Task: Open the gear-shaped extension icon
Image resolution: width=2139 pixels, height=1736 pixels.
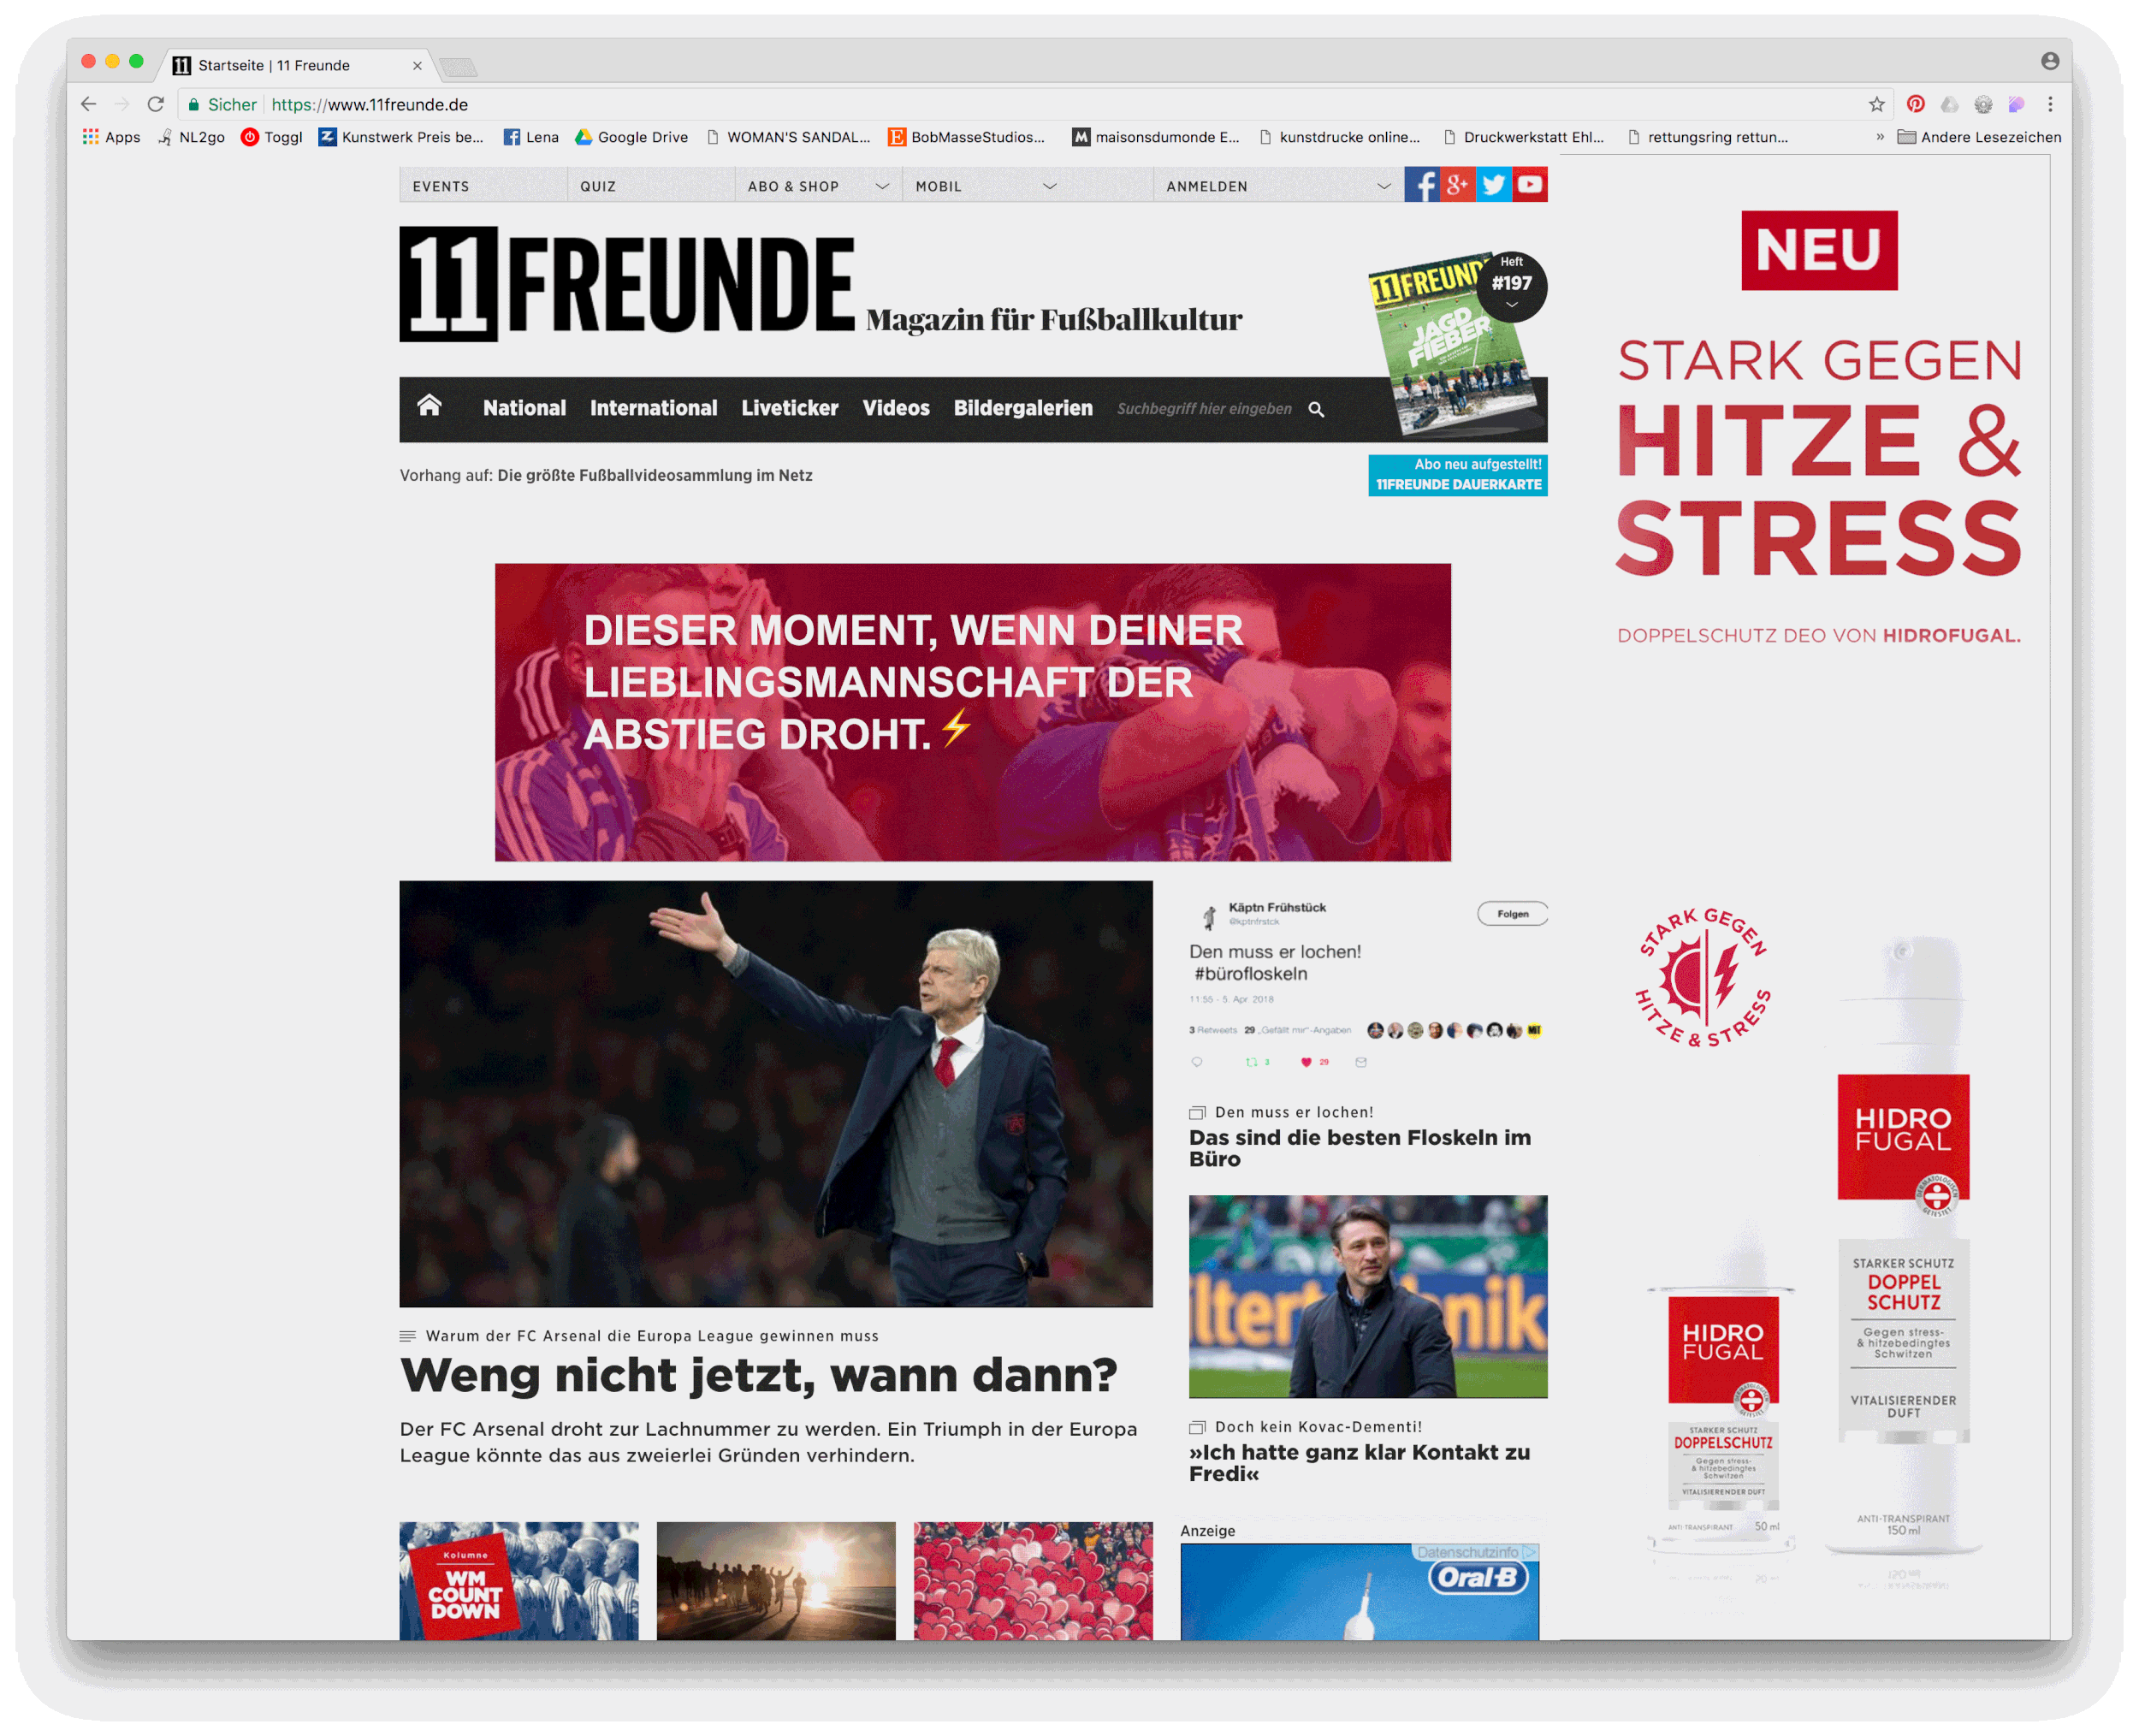Action: click(1983, 104)
